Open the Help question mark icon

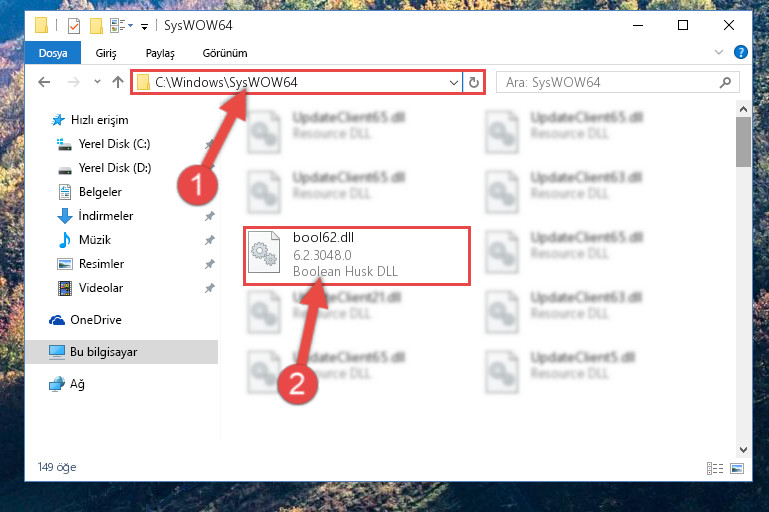click(741, 52)
